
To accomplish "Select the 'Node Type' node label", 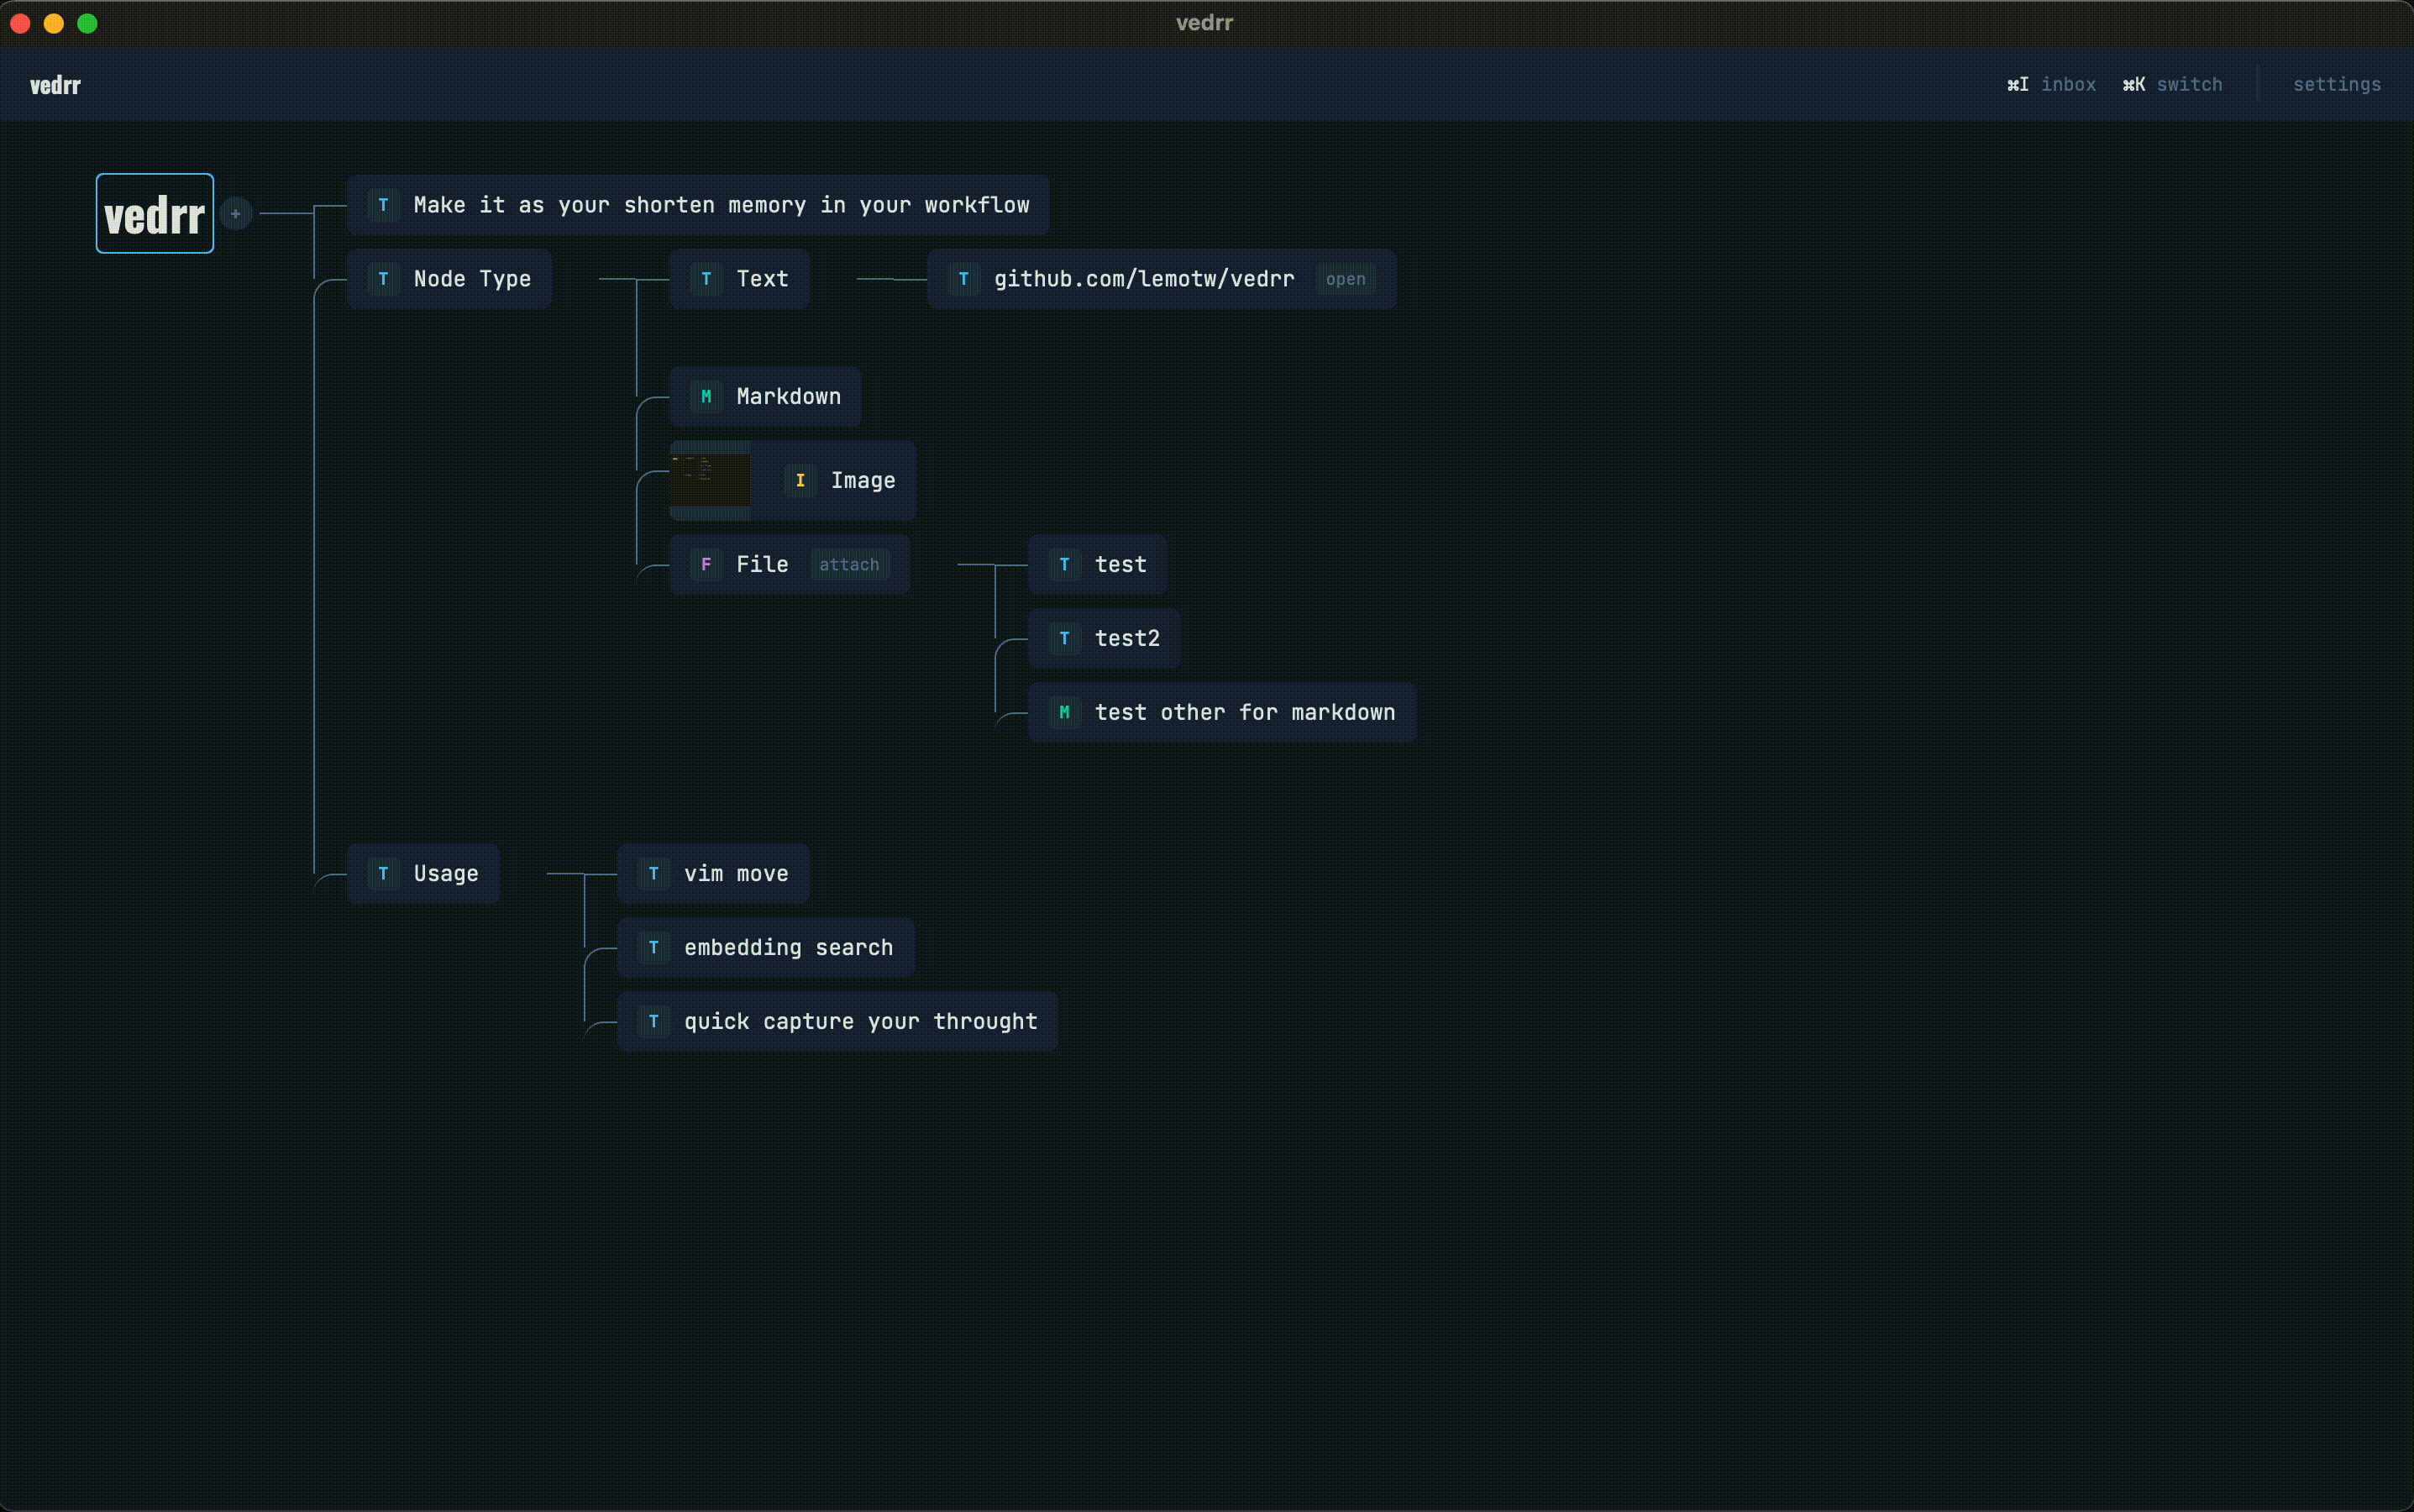I will [x=472, y=279].
